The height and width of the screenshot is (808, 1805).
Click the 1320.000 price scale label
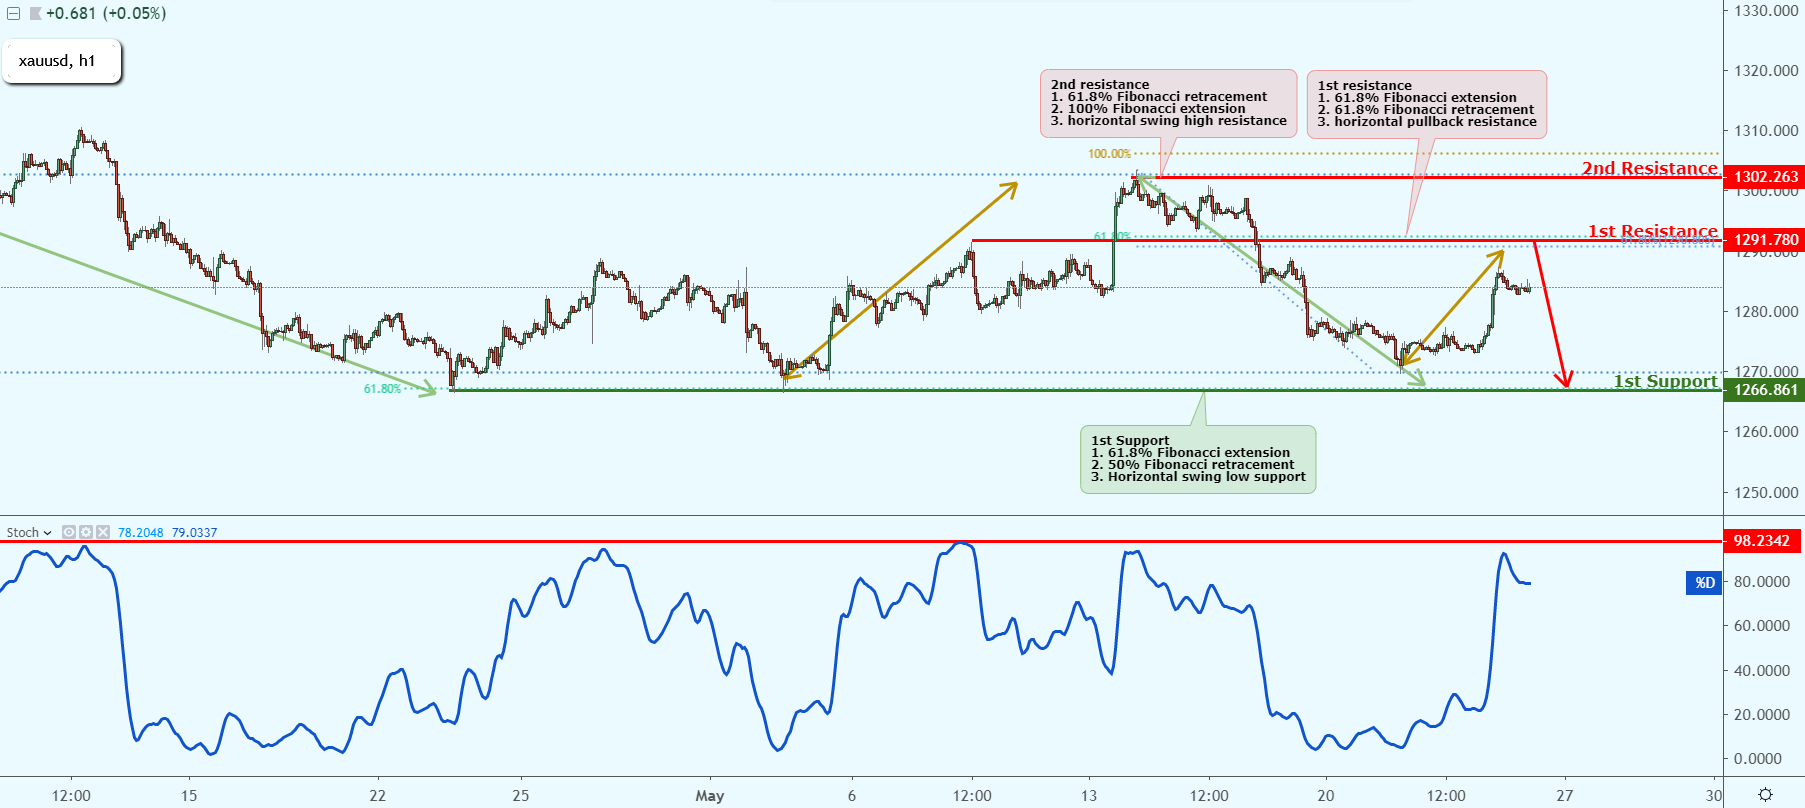coord(1766,71)
